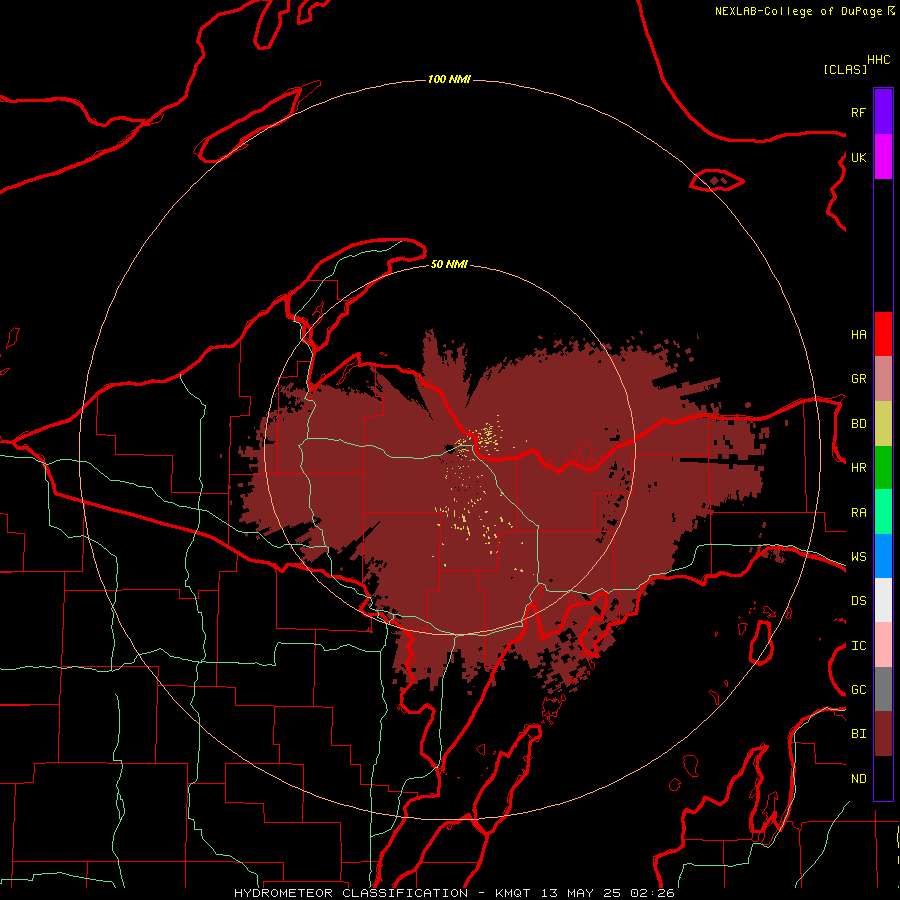
Task: Click the RA light green legend swatch
Action: tap(883, 512)
